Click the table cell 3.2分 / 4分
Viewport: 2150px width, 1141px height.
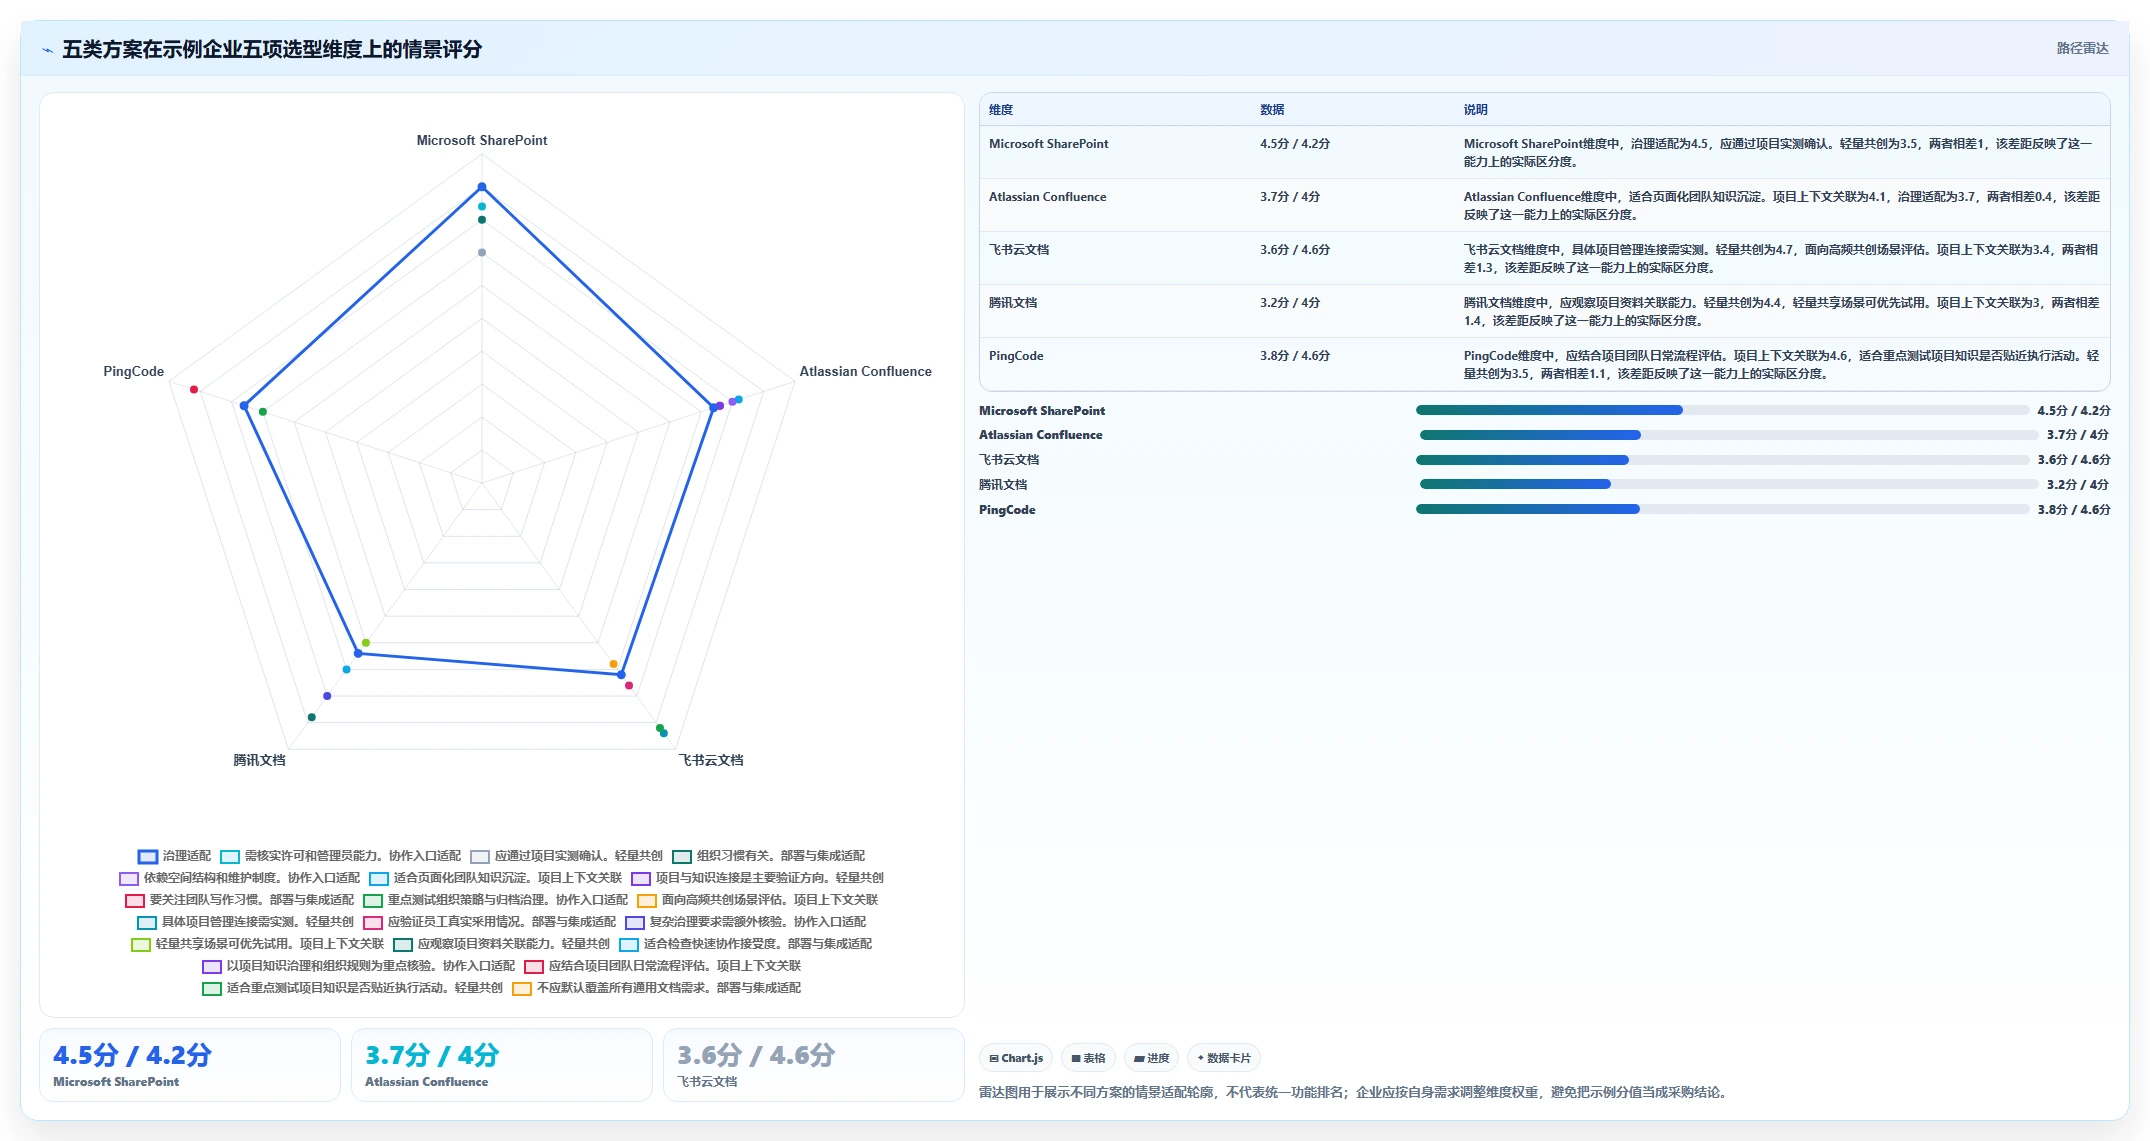[x=1290, y=303]
